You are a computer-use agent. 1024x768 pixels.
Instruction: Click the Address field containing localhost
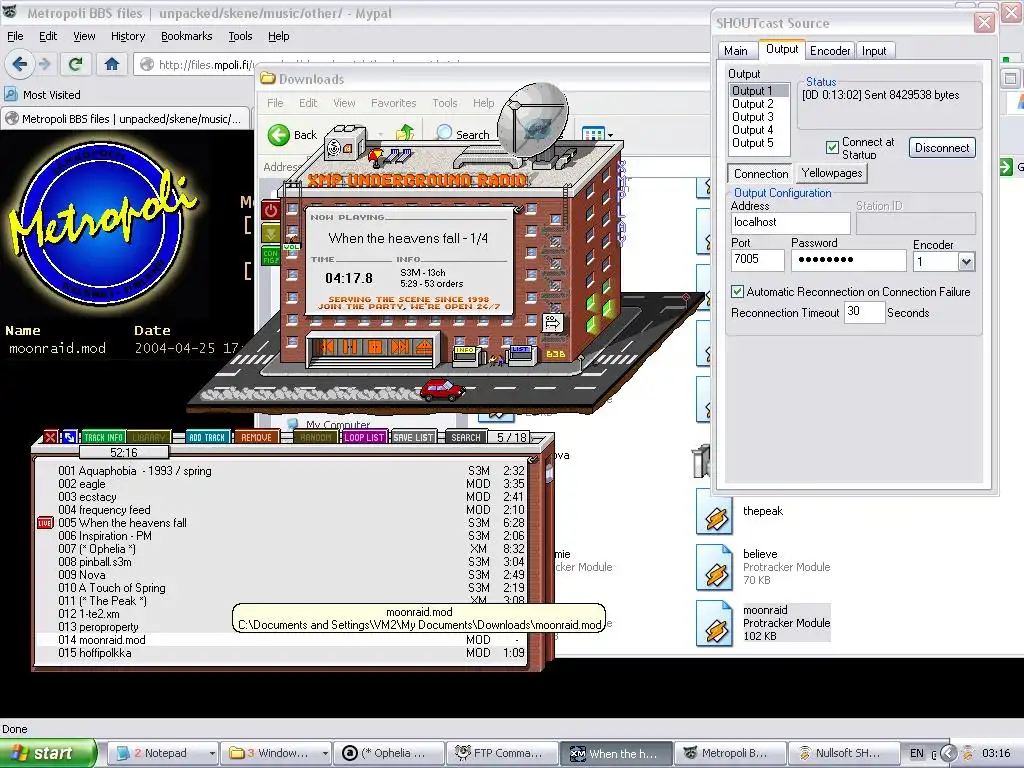pyautogui.click(x=790, y=223)
